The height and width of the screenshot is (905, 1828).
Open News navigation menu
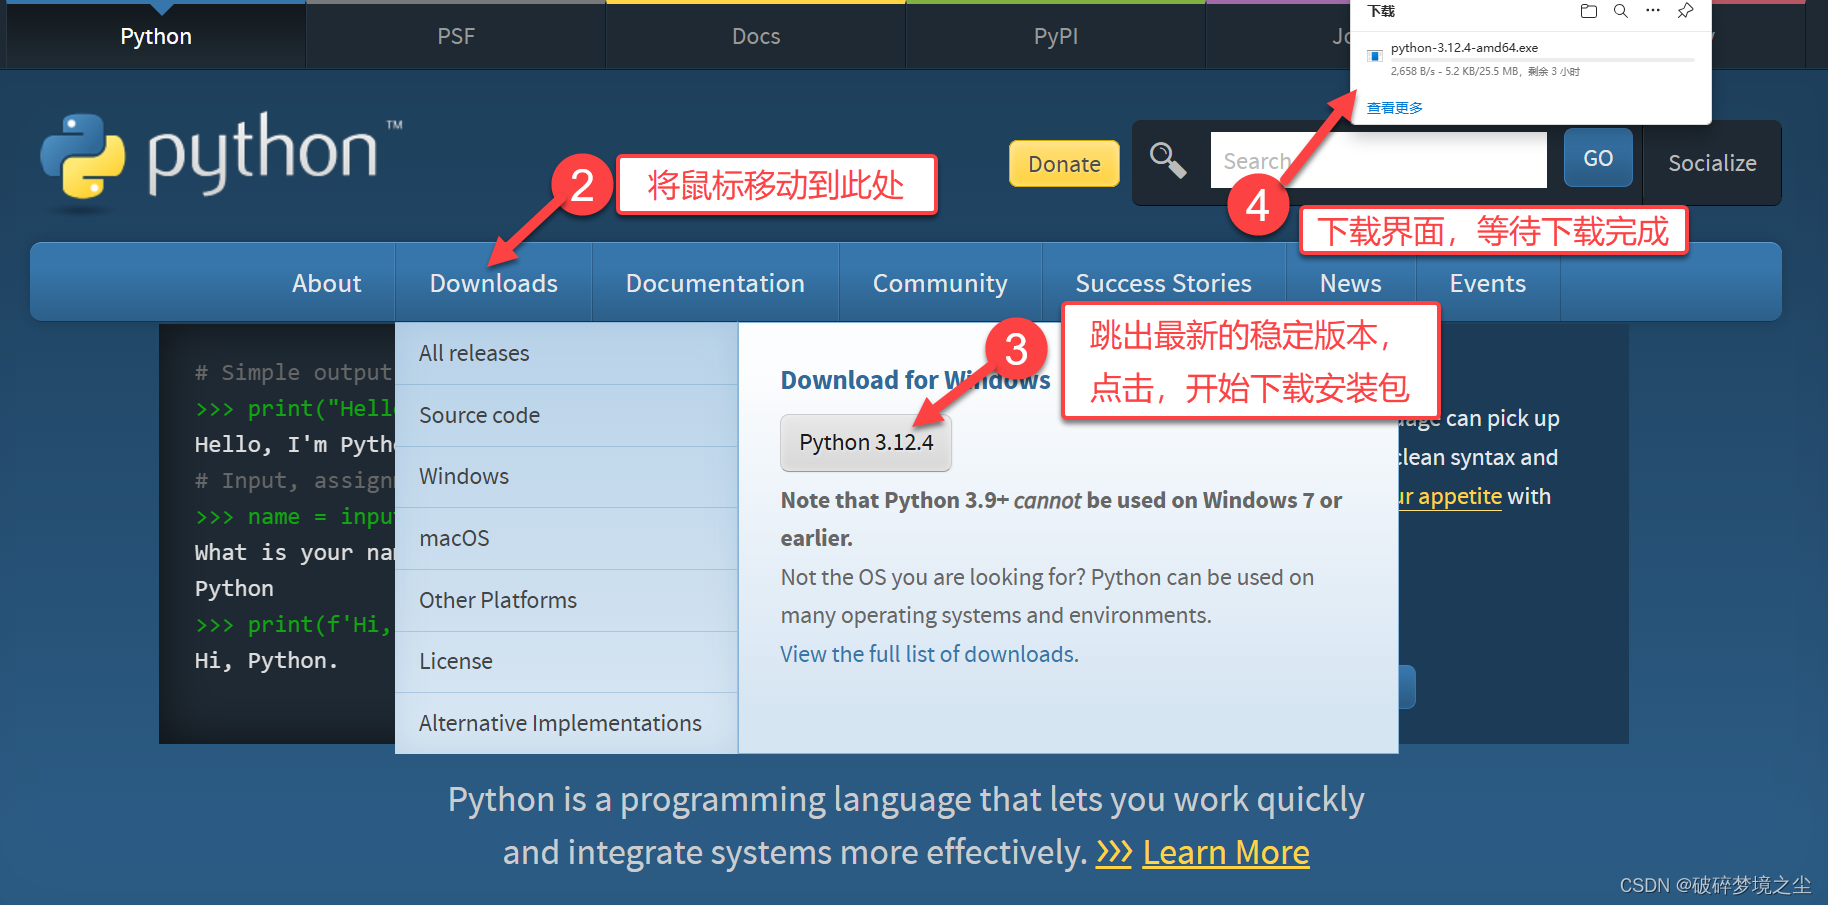1350,283
